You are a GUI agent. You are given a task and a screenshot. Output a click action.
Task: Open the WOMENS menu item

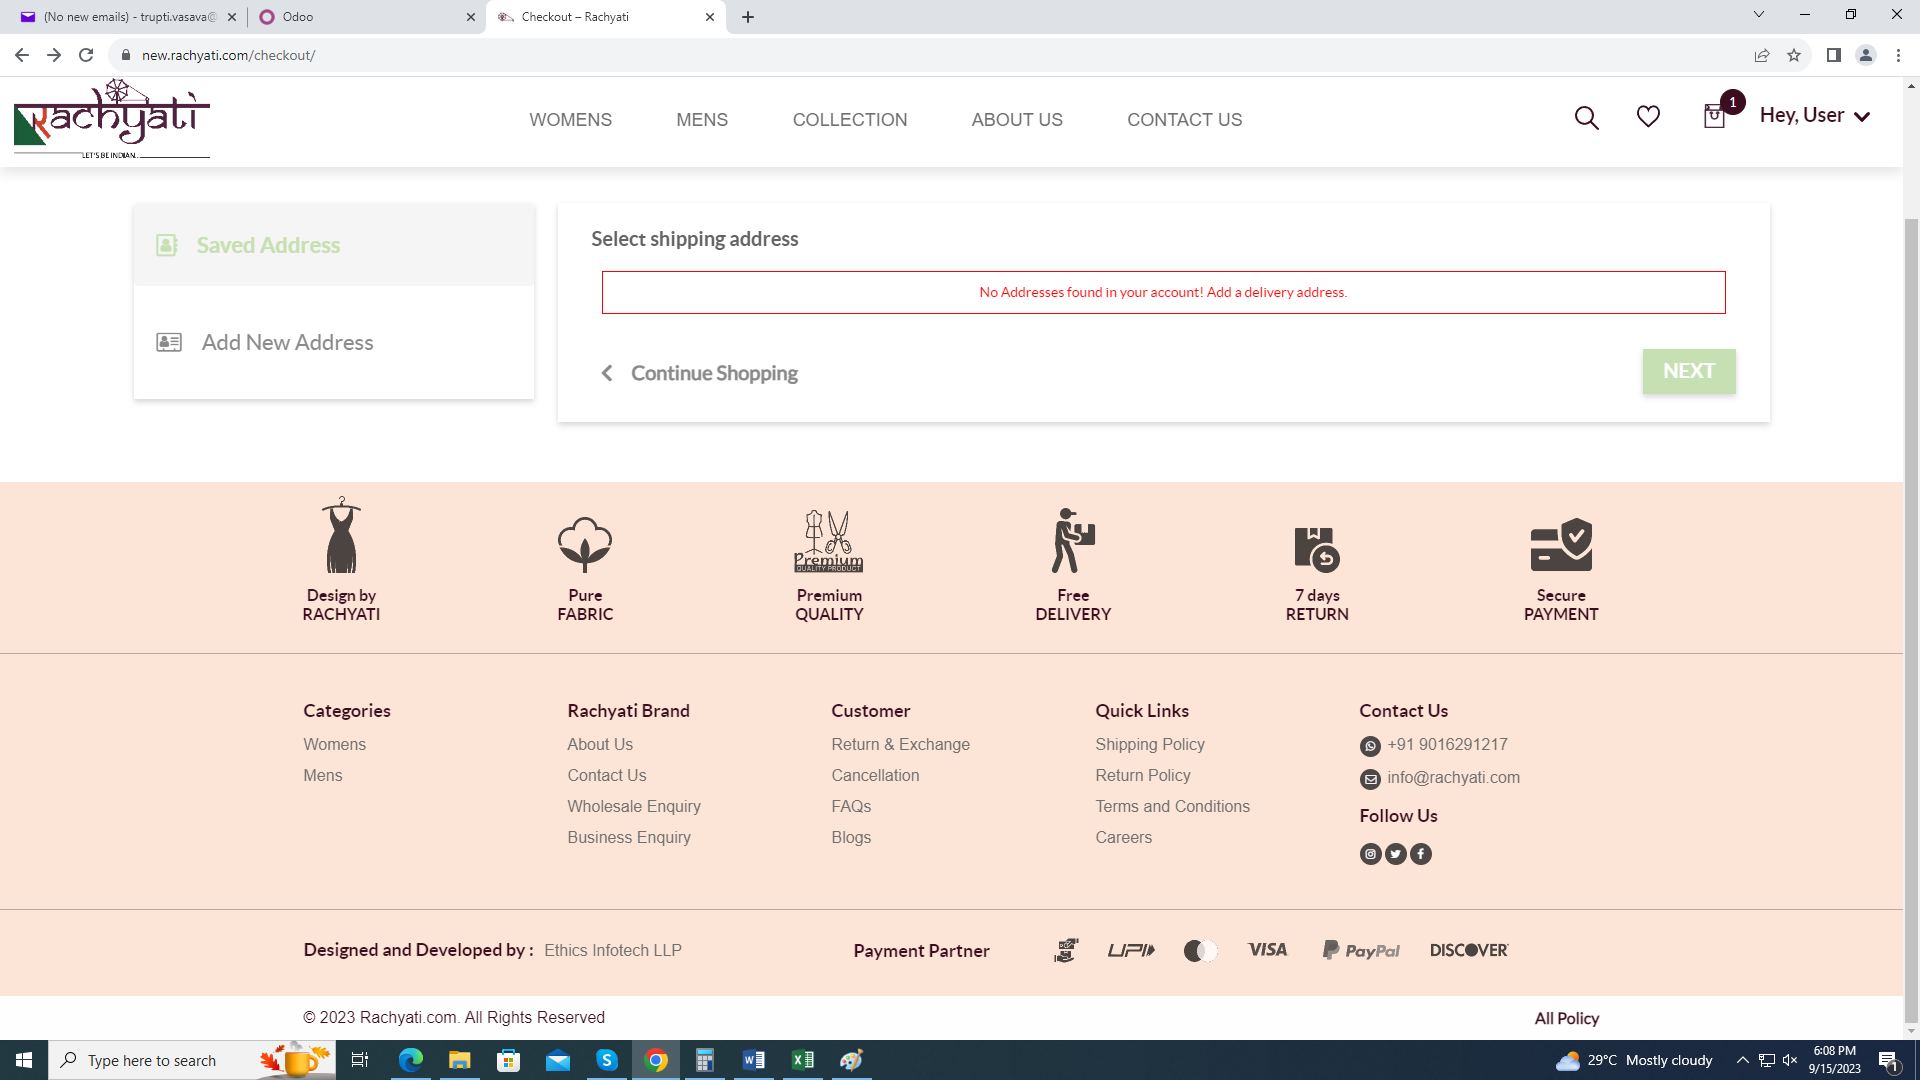(570, 120)
